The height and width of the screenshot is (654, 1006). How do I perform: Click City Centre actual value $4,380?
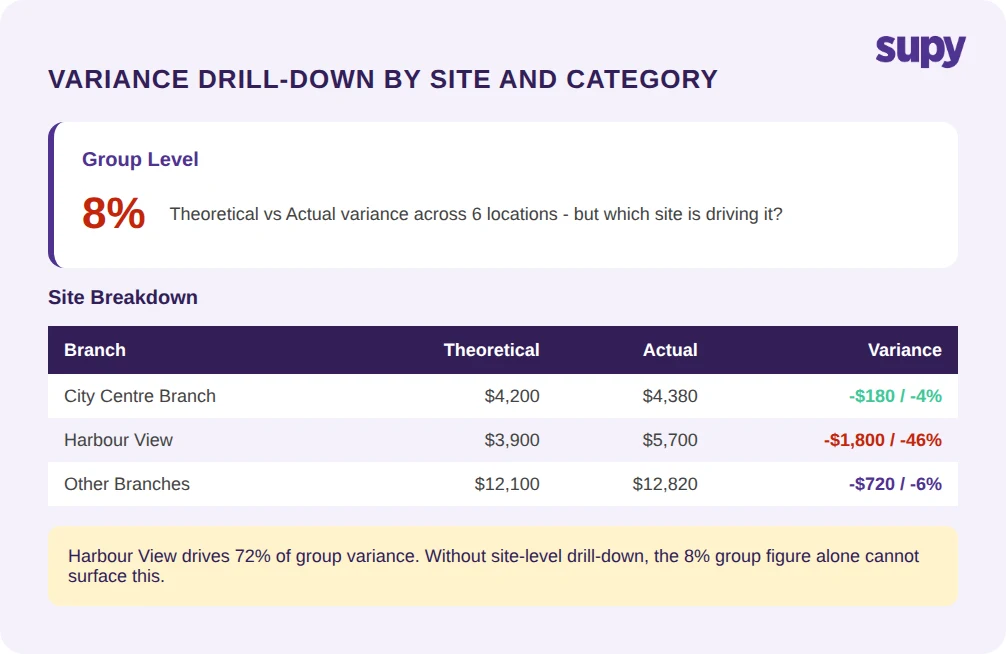click(670, 396)
